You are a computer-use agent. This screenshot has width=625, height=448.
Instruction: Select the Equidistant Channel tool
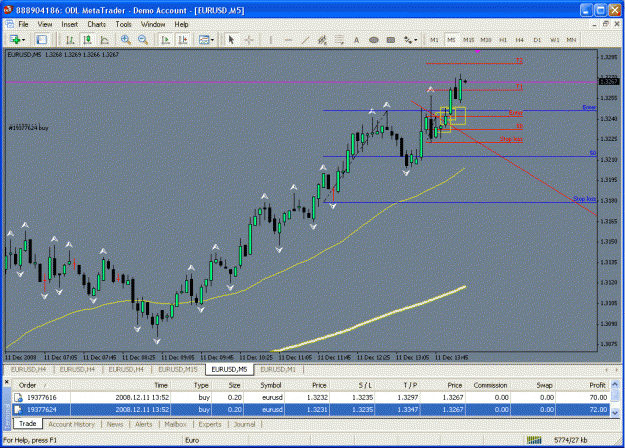pos(322,39)
